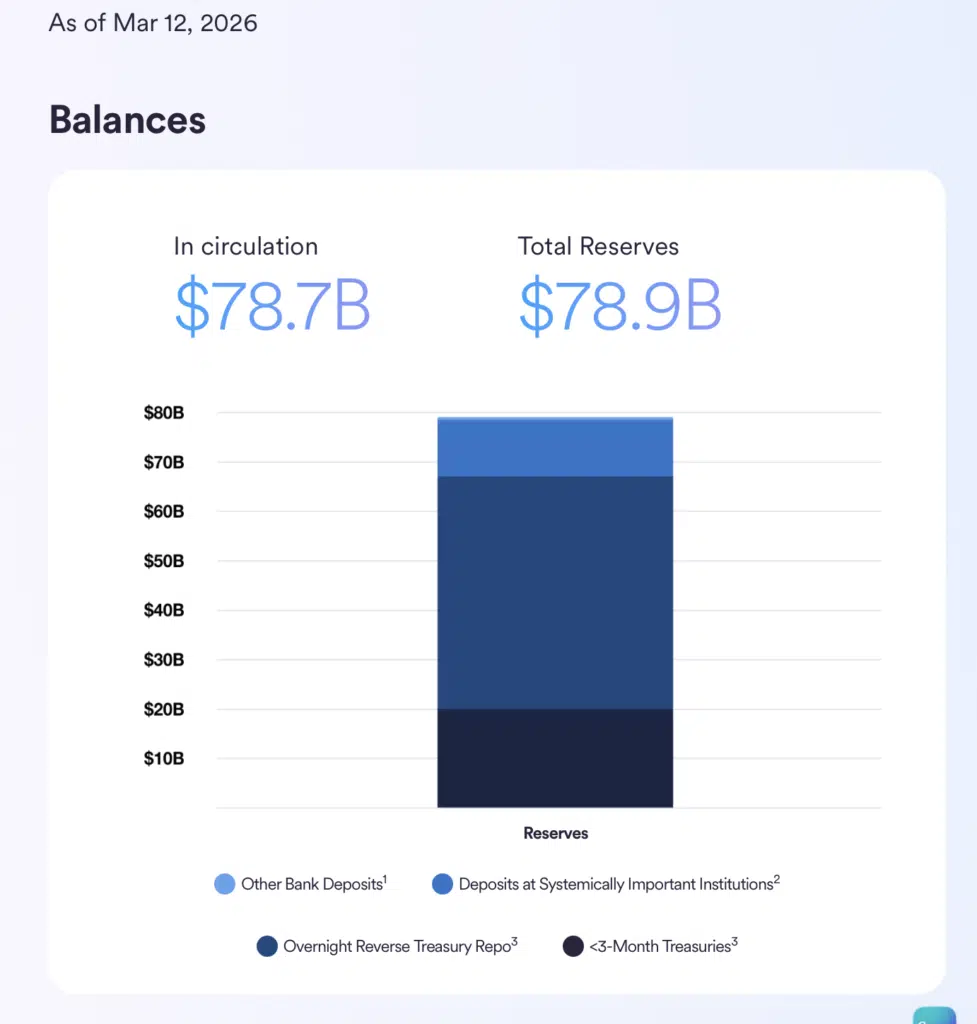977x1024 pixels.
Task: Toggle the Overnight Reverse Treasury Repo label
Action: 399,946
